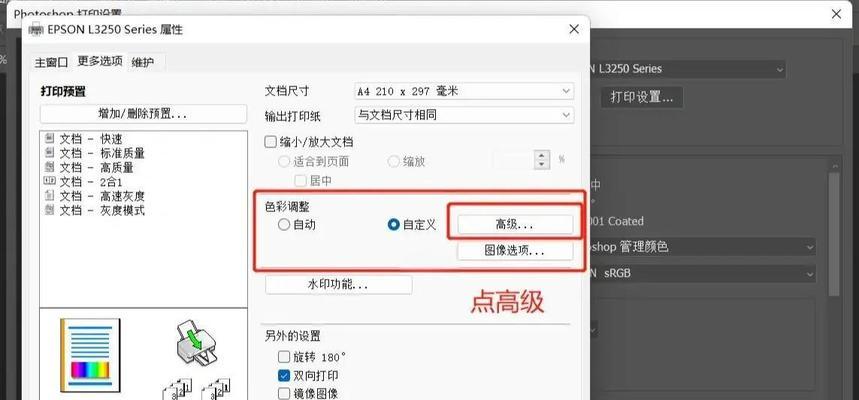Image resolution: width=859 pixels, height=400 pixels.
Task: Close the Photoshop print settings window
Action: coord(836,14)
